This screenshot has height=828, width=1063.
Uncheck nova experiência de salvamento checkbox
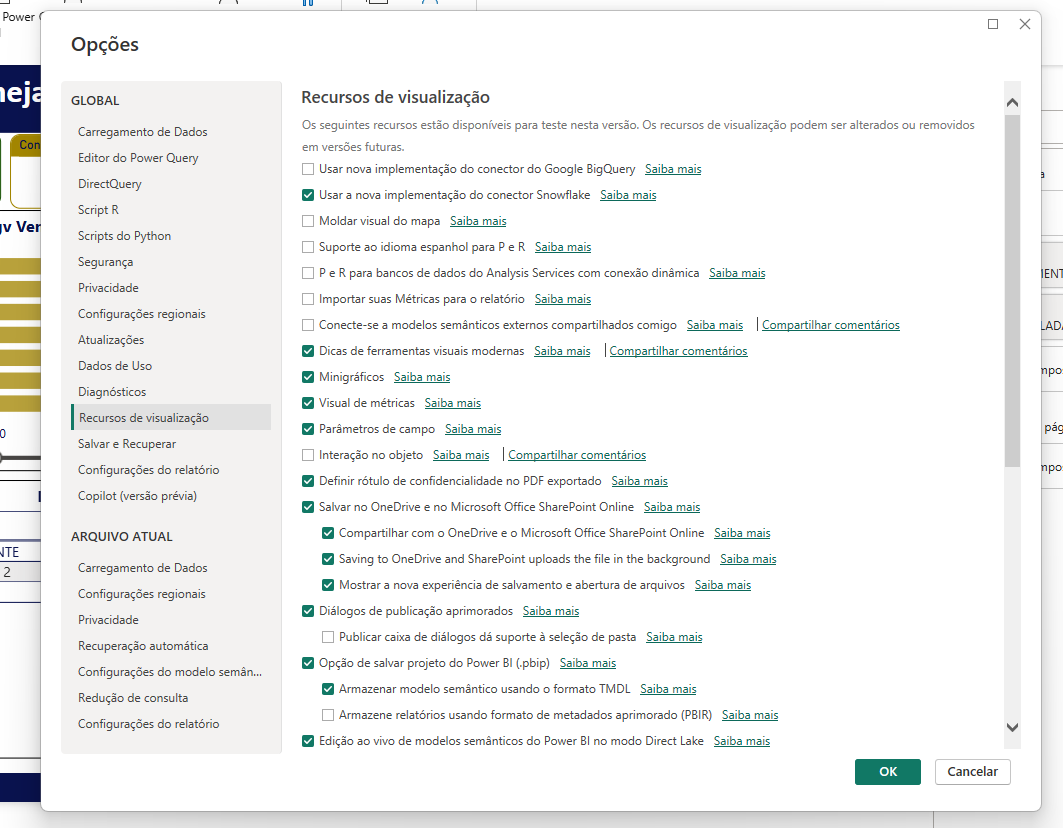pyautogui.click(x=328, y=585)
